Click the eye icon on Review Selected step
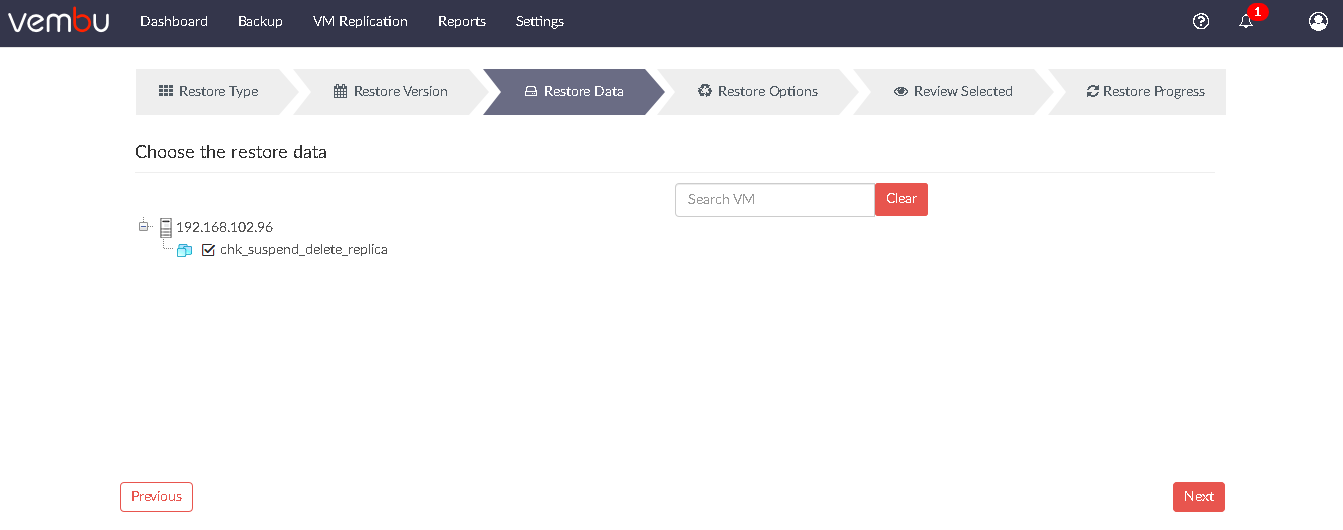Image resolution: width=1343 pixels, height=530 pixels. (x=901, y=91)
